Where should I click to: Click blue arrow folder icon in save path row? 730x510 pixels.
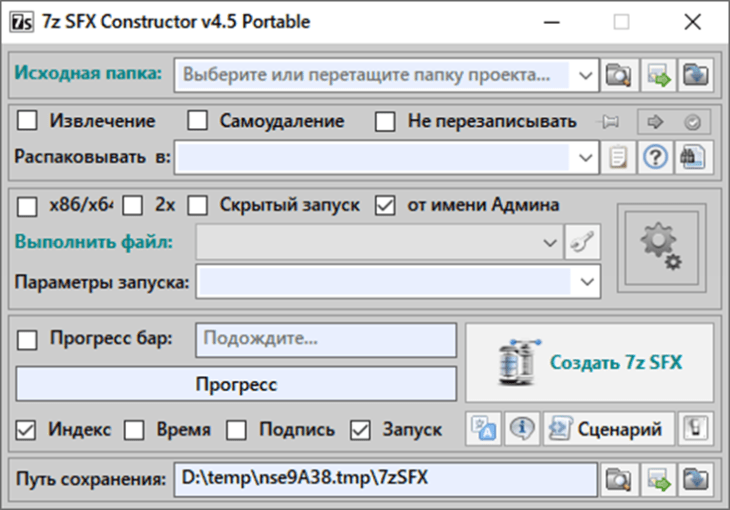coord(696,479)
